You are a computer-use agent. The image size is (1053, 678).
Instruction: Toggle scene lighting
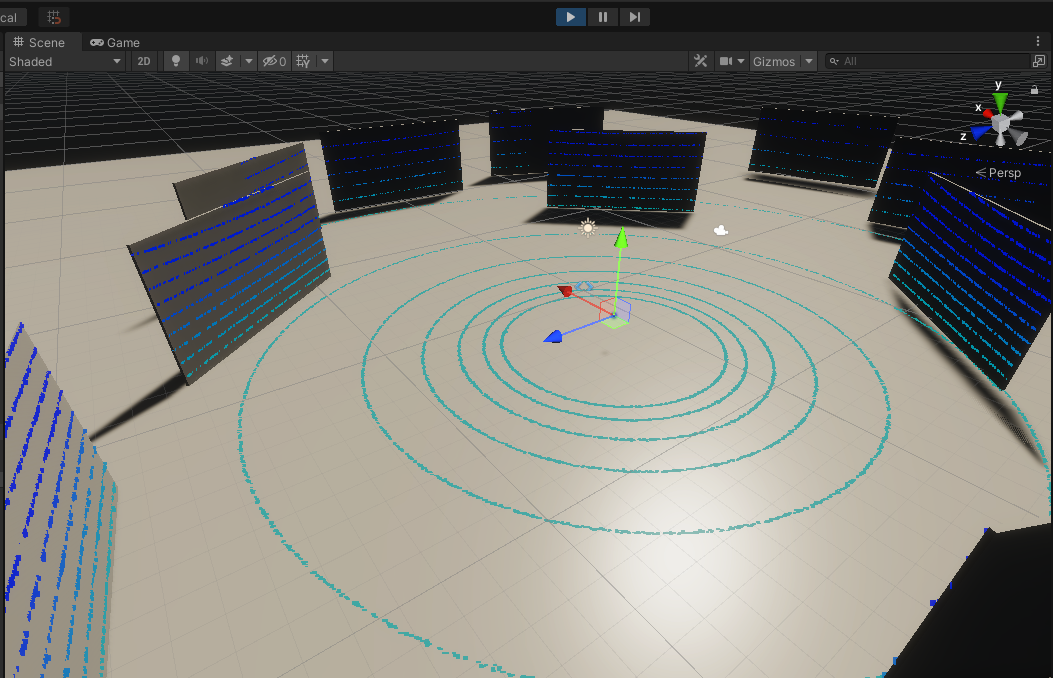point(175,61)
